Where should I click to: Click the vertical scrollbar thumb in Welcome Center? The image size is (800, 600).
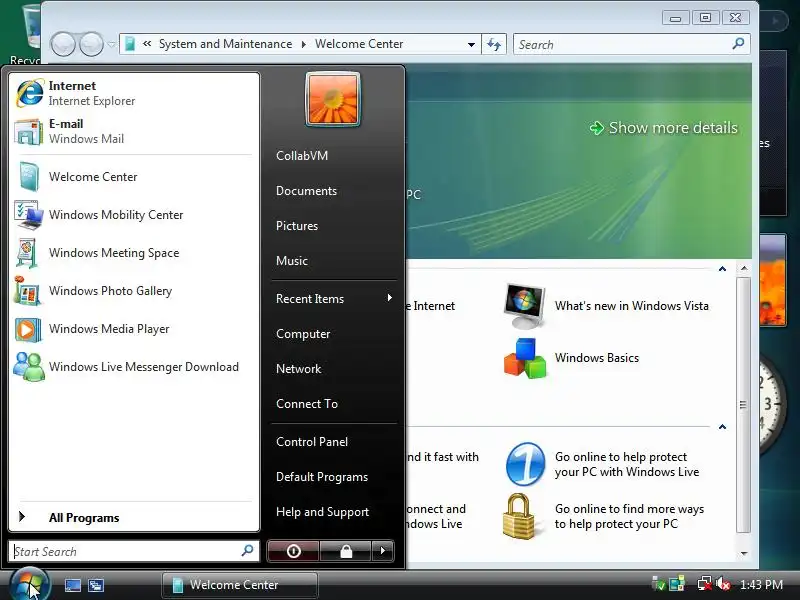pyautogui.click(x=743, y=405)
